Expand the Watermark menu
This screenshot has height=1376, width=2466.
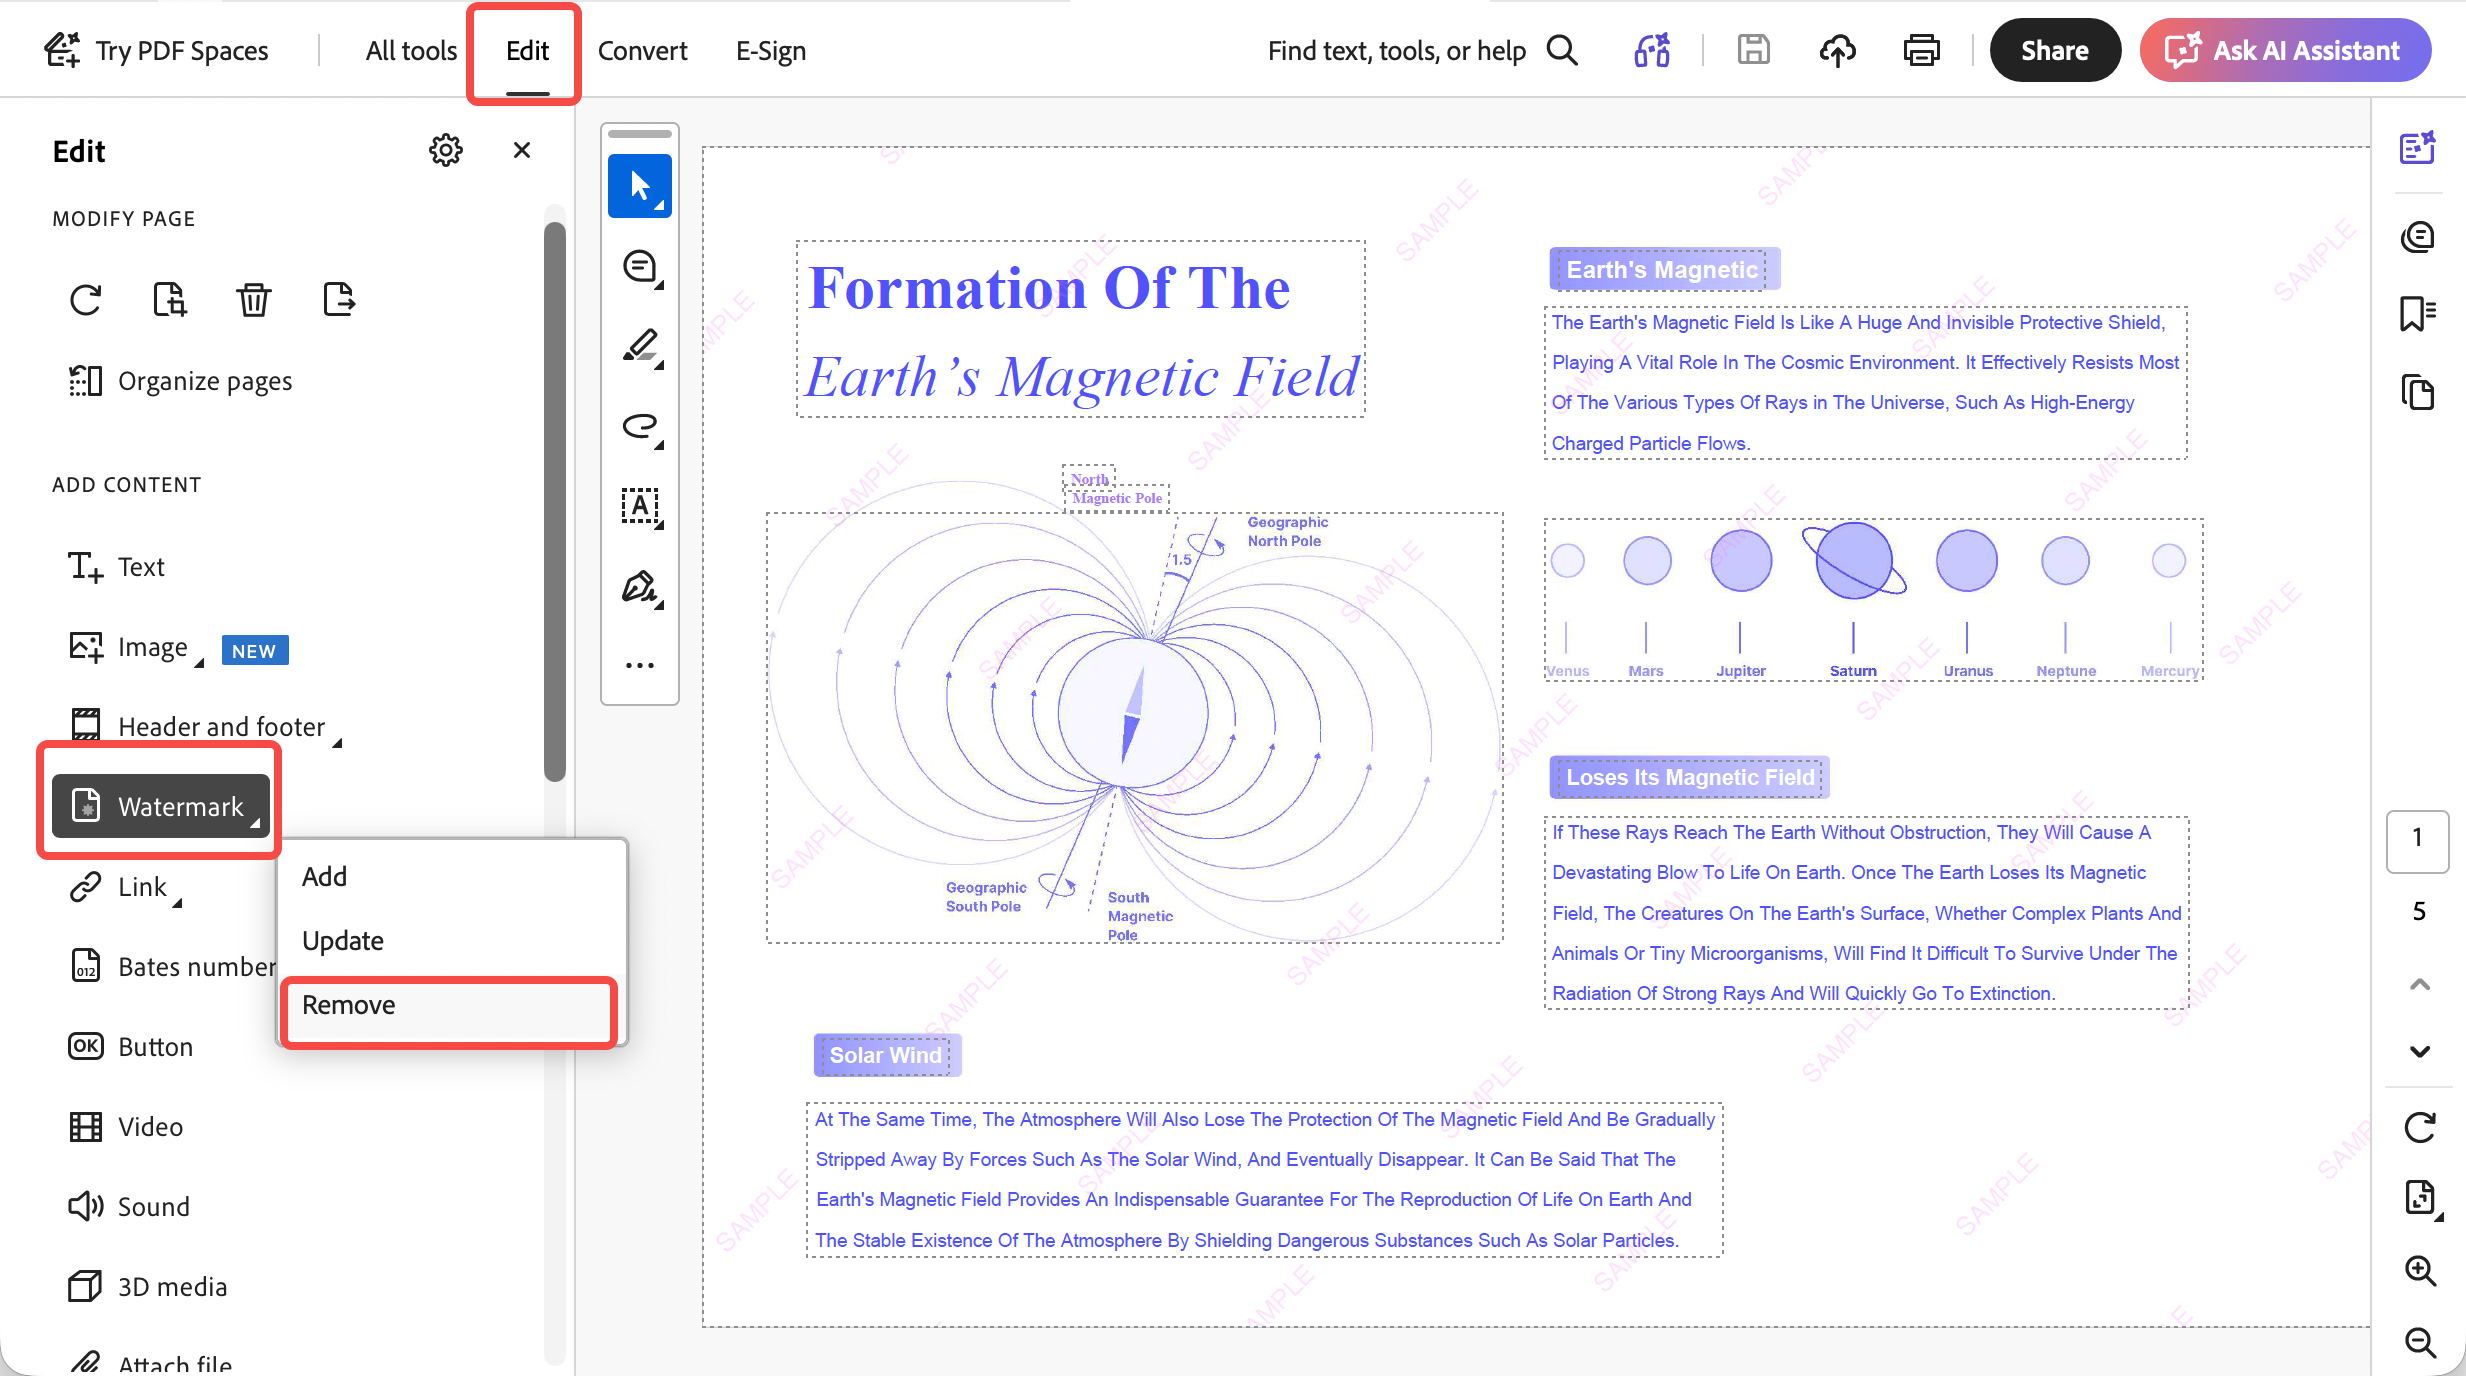coord(161,806)
